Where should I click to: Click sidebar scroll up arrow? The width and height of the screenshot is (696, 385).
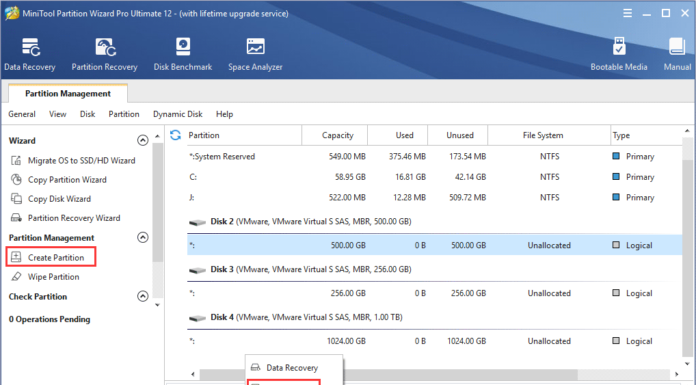[x=158, y=135]
